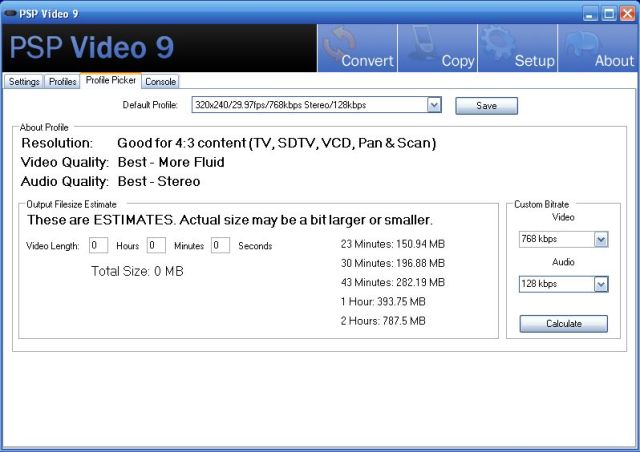Open Setup with the gear icon
Image resolution: width=640 pixels, height=452 pixels.
tap(516, 47)
